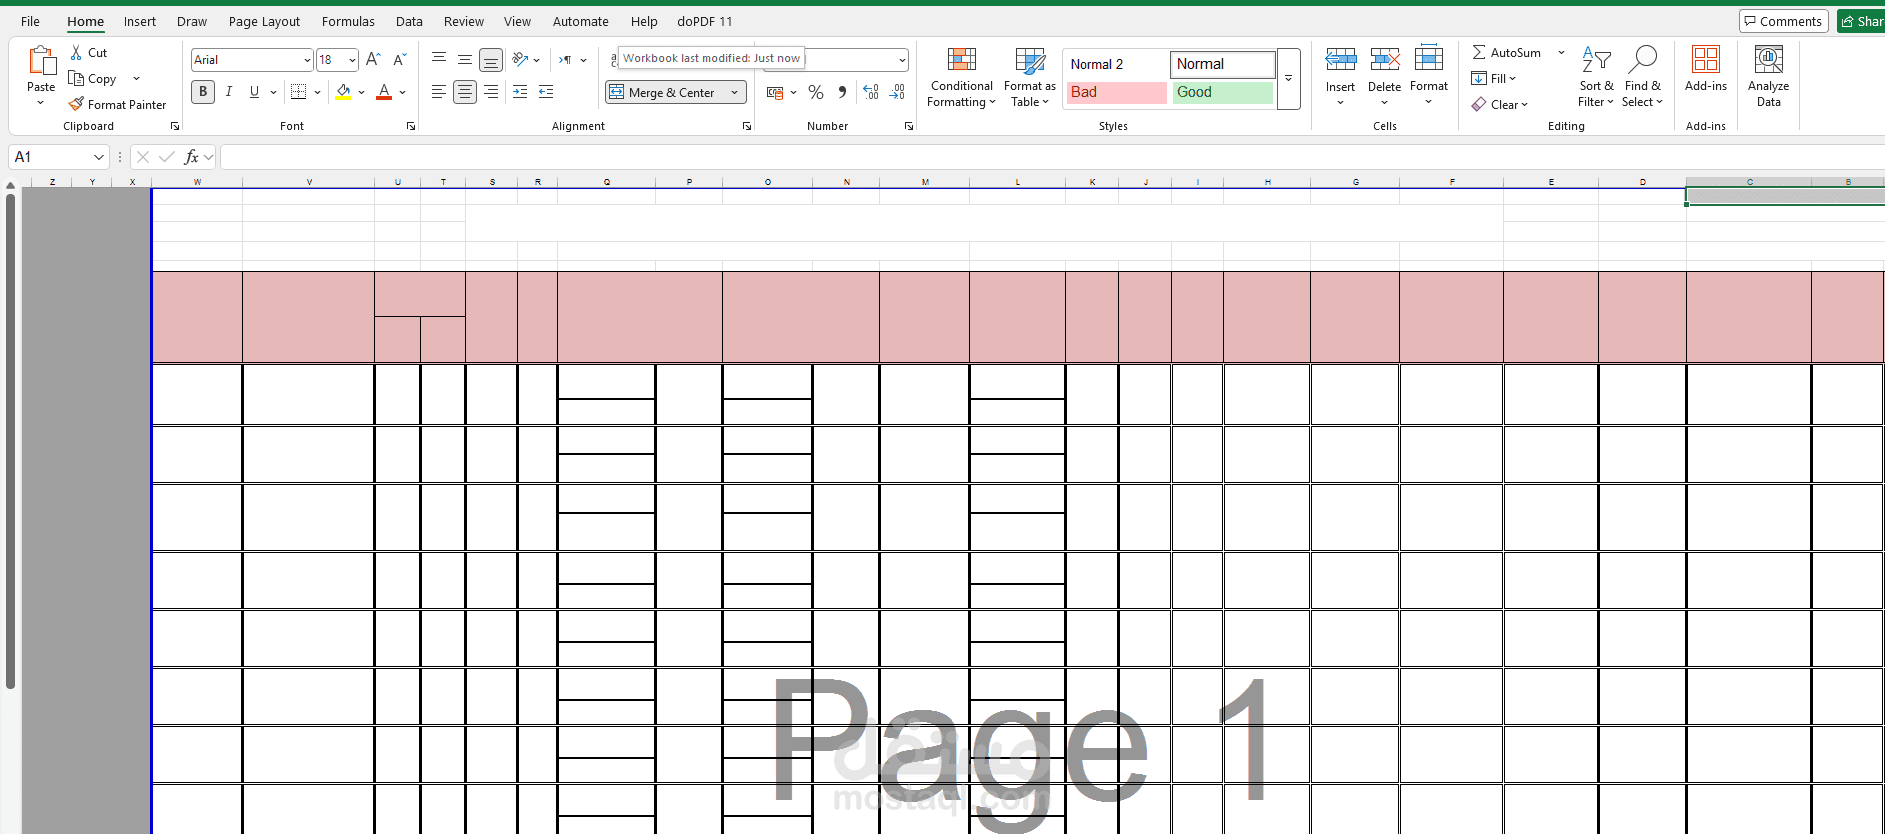
Task: Click the Cut scissors icon
Action: (x=76, y=52)
